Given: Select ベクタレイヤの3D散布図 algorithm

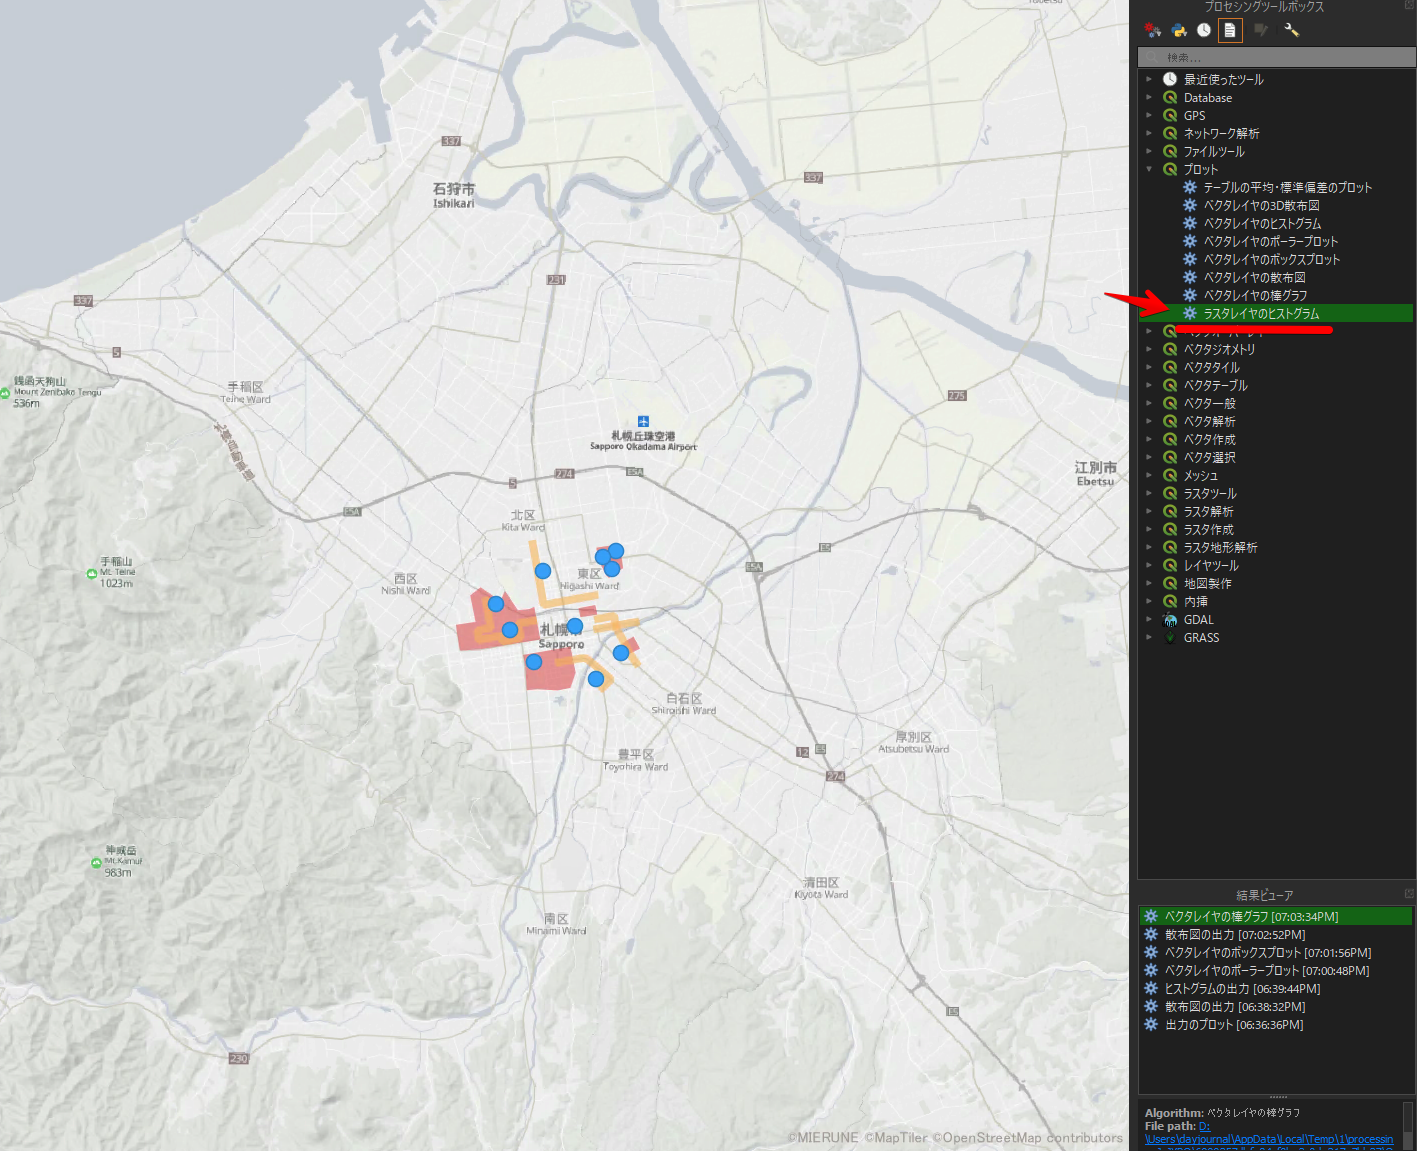Looking at the screenshot, I should coord(1261,205).
